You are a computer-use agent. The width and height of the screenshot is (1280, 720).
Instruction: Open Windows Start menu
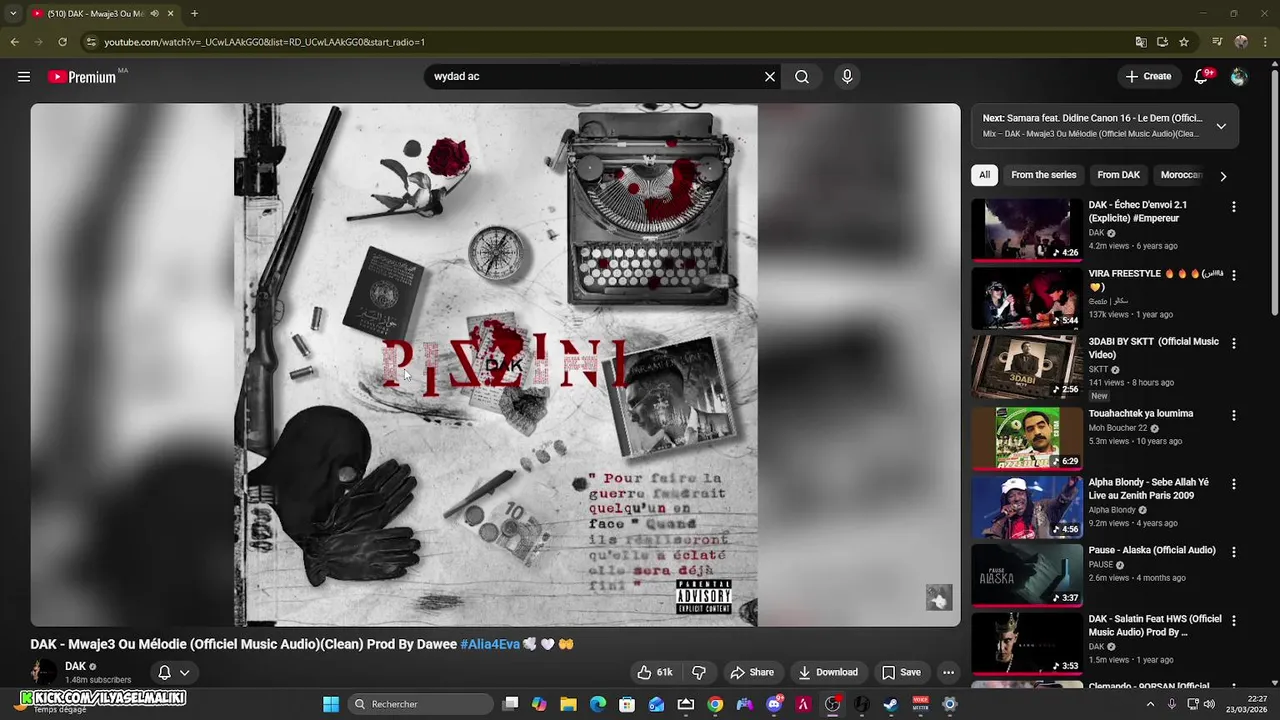pyautogui.click(x=331, y=704)
